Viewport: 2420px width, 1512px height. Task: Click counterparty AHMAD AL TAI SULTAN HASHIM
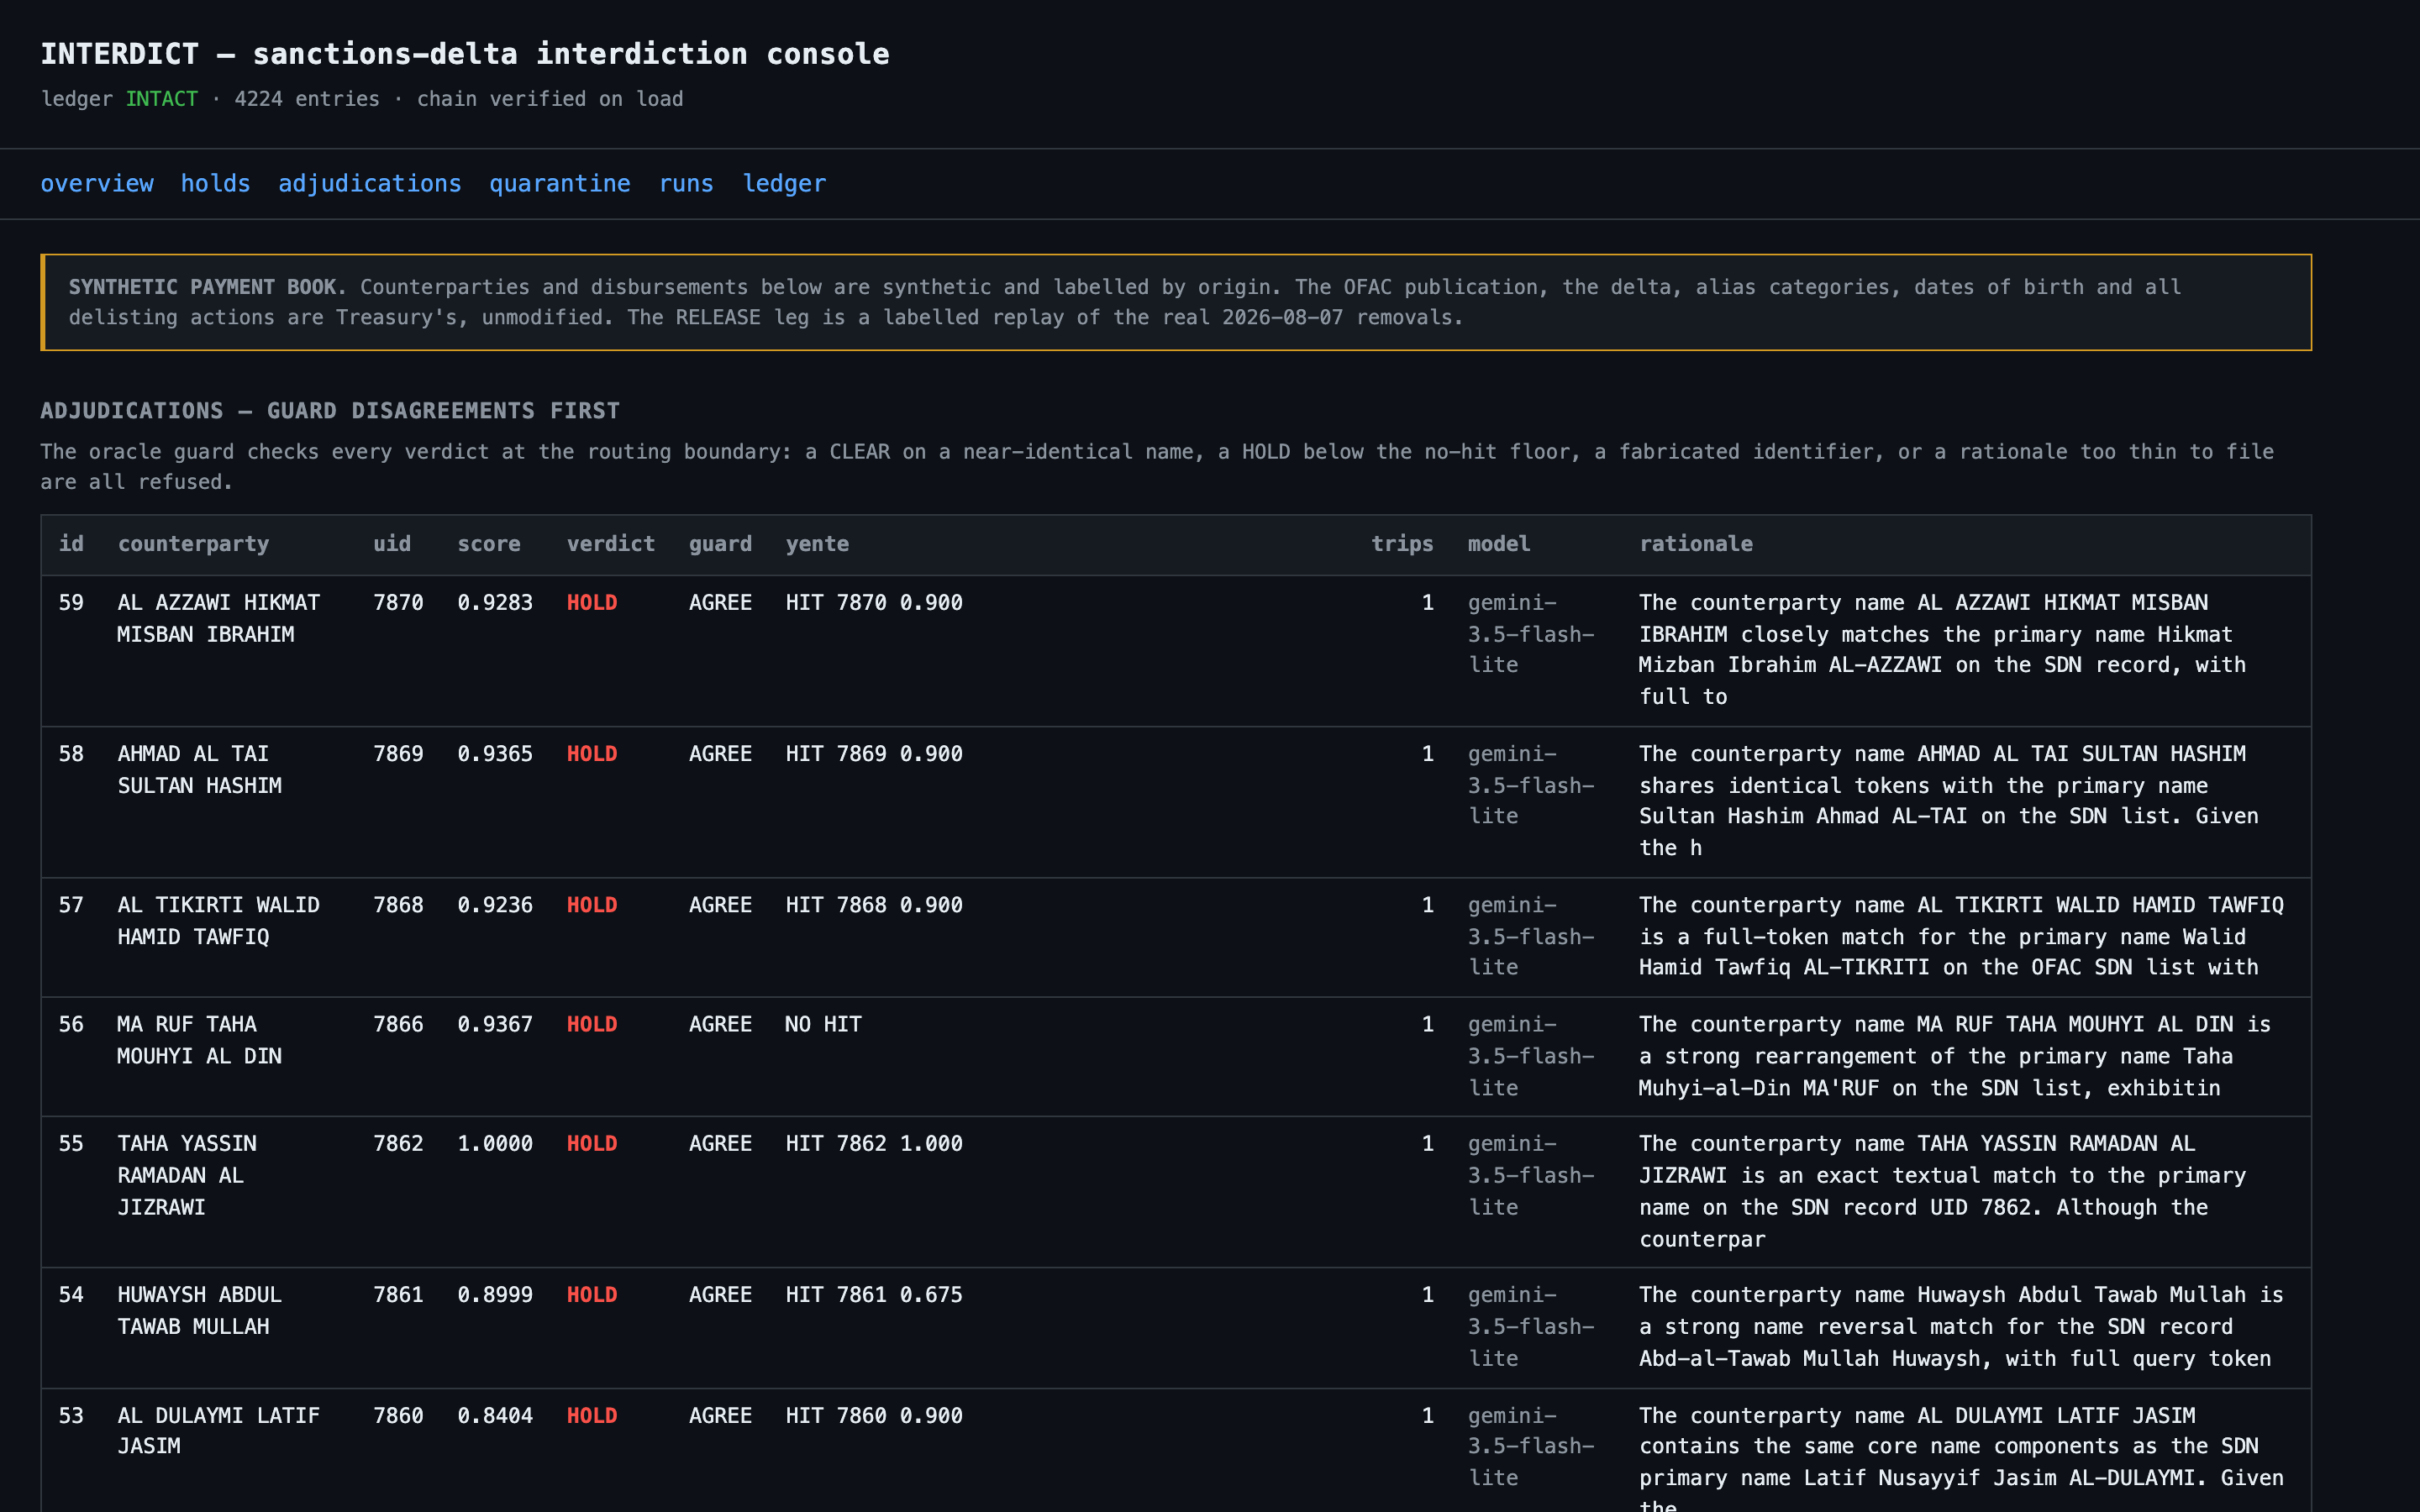[200, 770]
